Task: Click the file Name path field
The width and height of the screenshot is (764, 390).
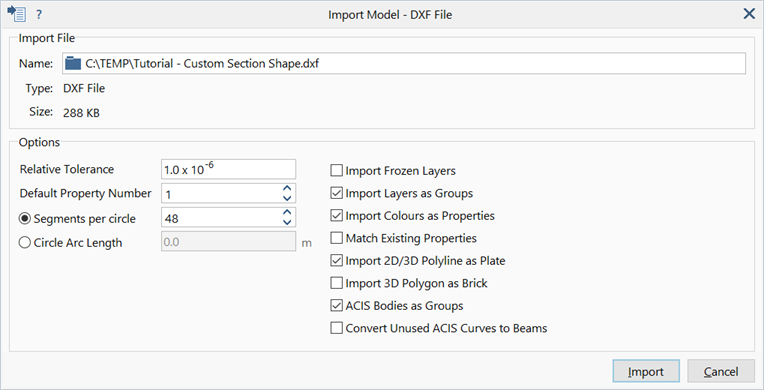Action: point(404,63)
